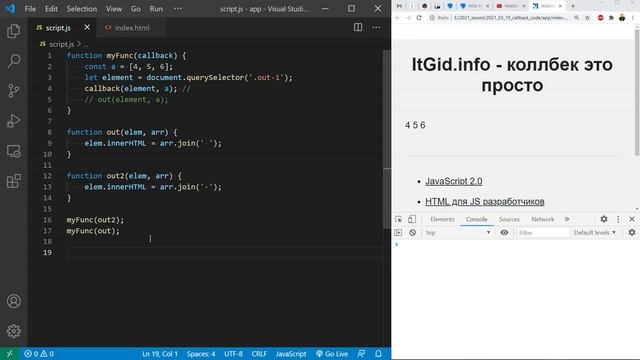This screenshot has width=640, height=360.
Task: Open the errors and warnings count in the status bar
Action: [39, 353]
